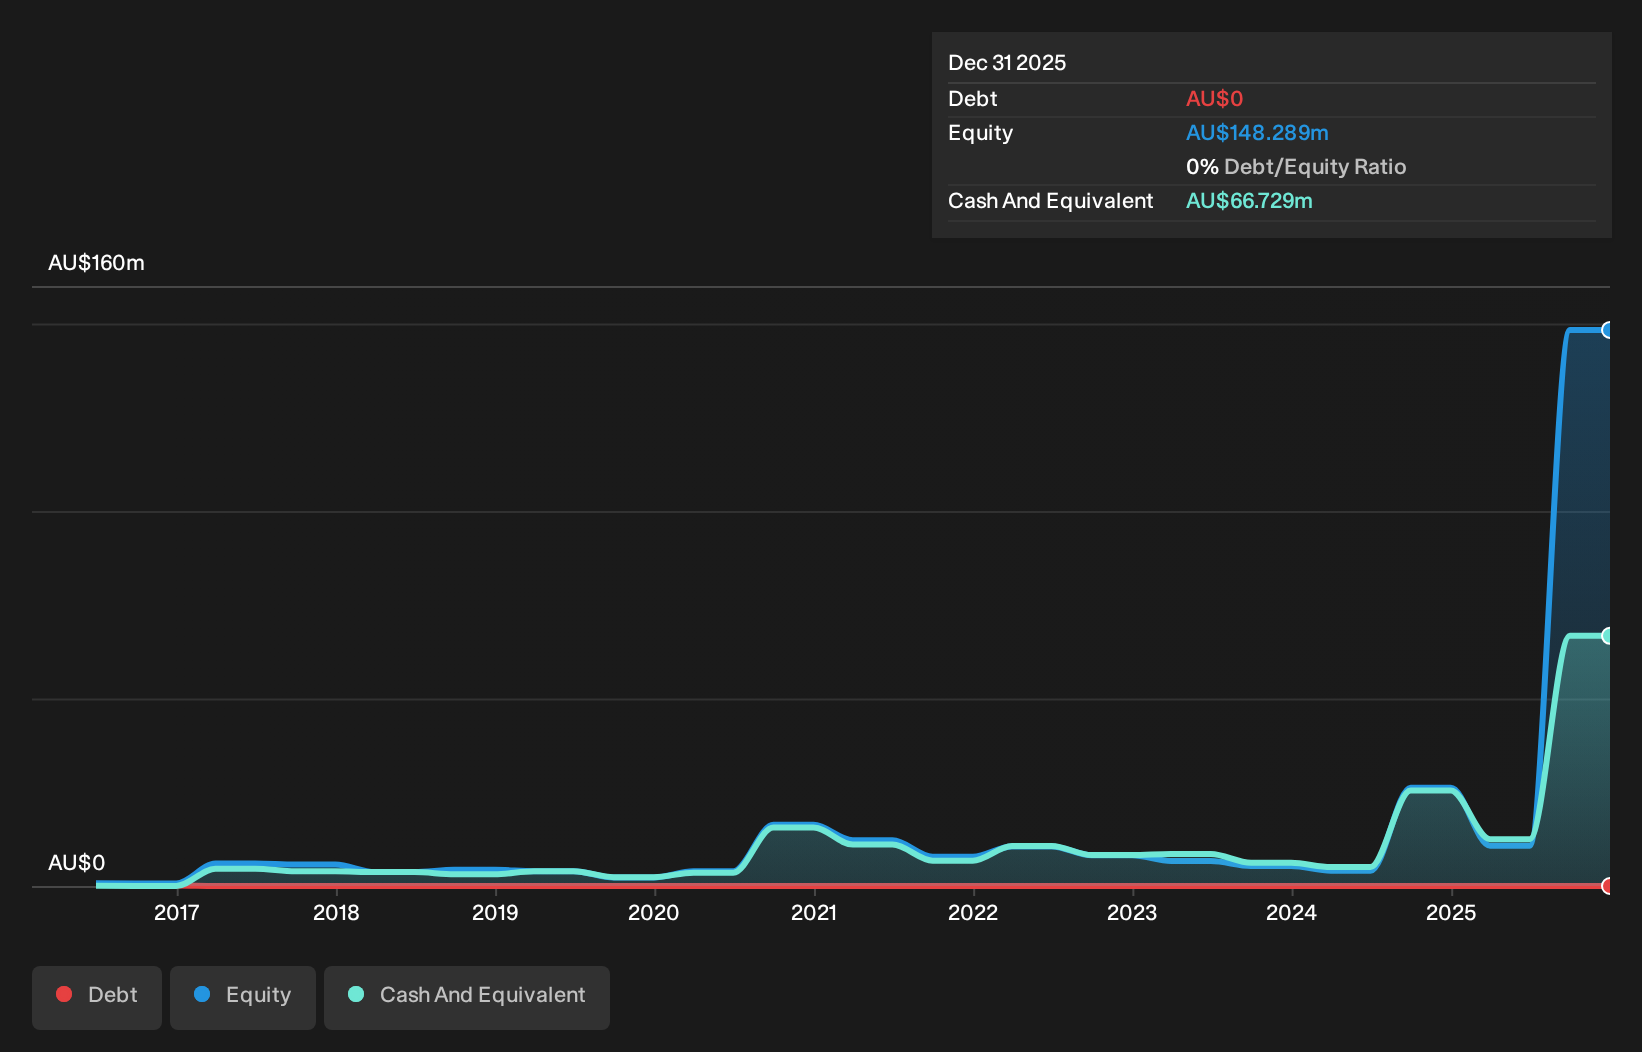Click the Debt row label in tooltip

[972, 99]
